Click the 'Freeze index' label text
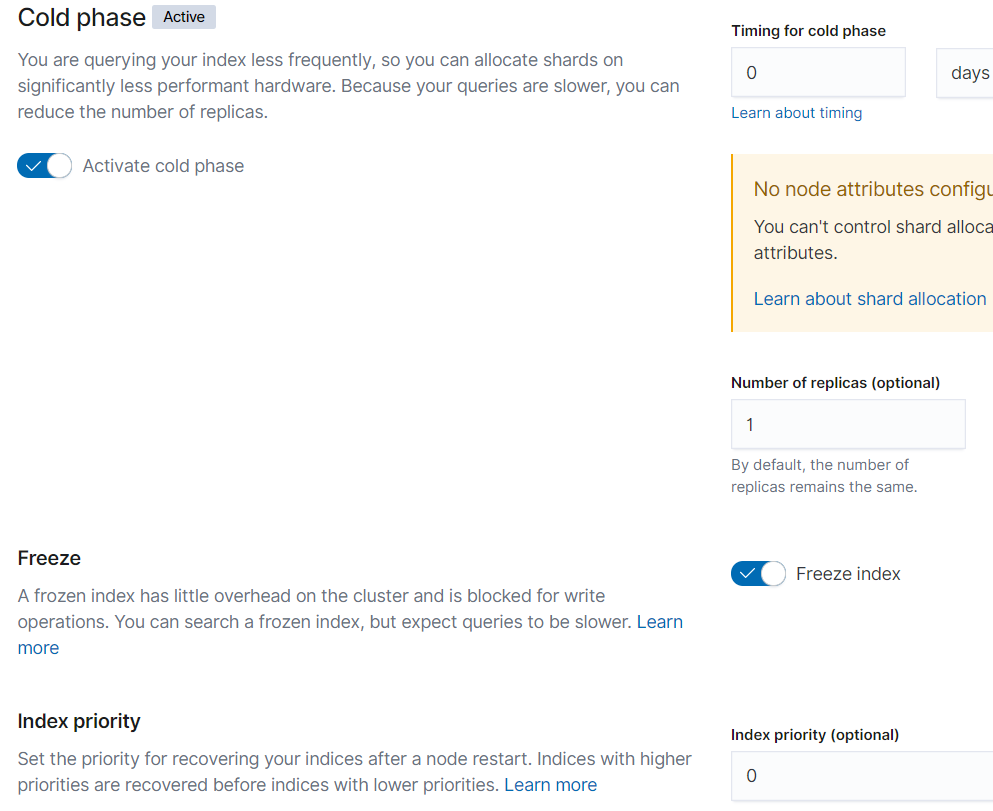Viewport: 993px width, 811px height. (848, 574)
